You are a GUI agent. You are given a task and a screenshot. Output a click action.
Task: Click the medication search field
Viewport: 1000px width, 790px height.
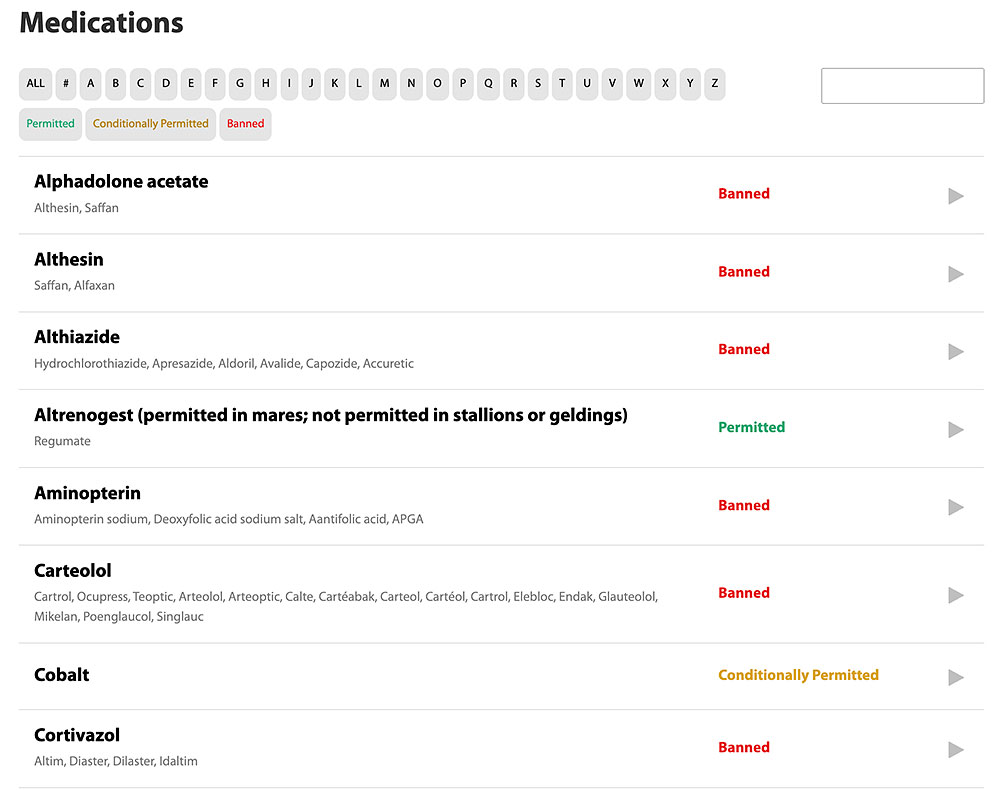902,86
